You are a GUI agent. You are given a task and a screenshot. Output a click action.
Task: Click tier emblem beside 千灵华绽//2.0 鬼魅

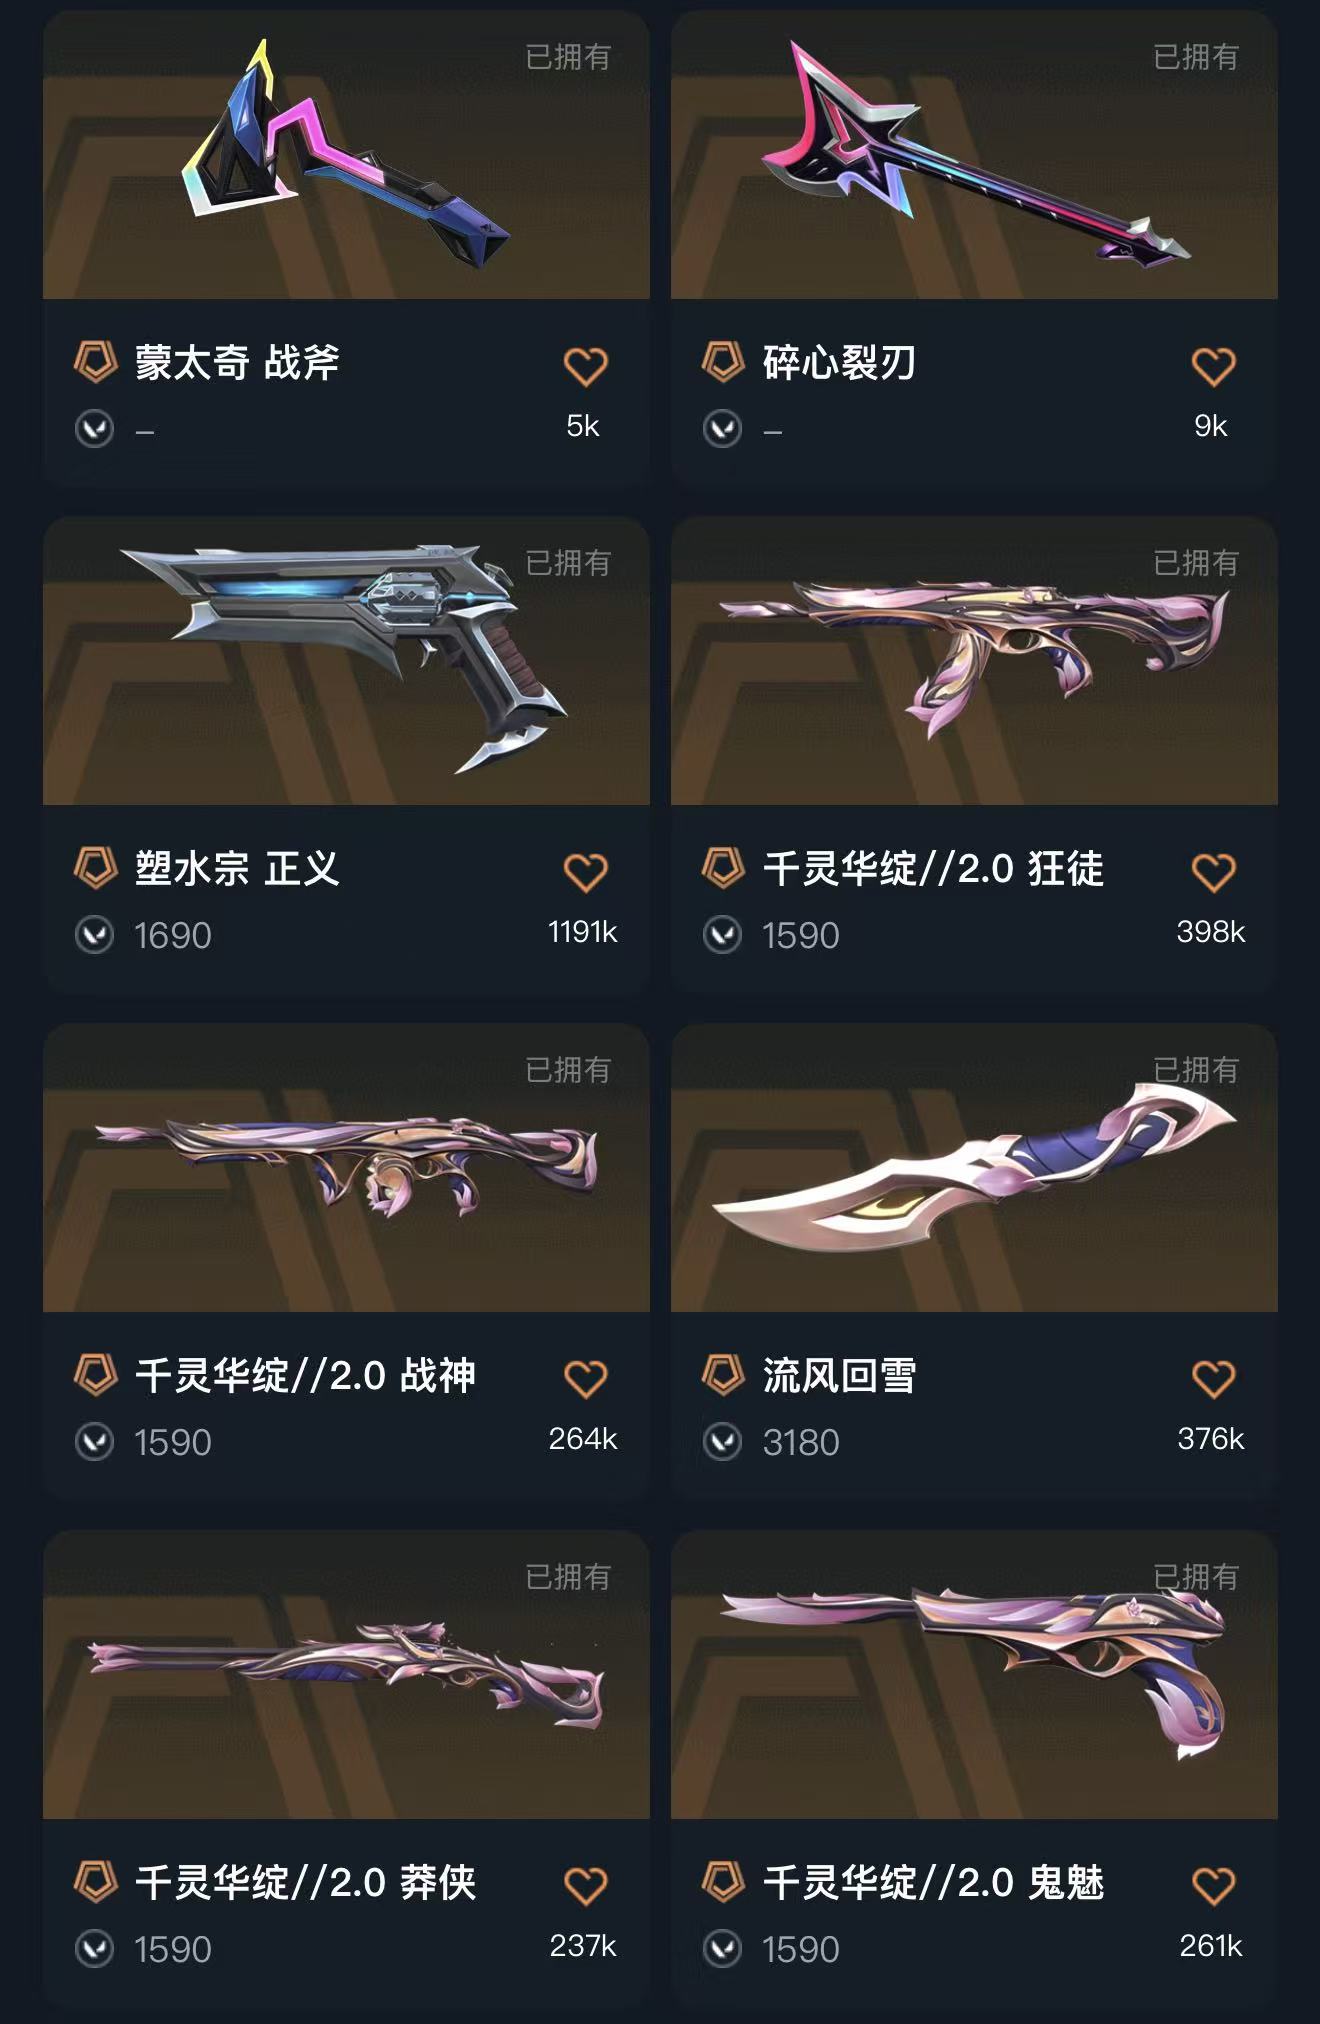[724, 1881]
